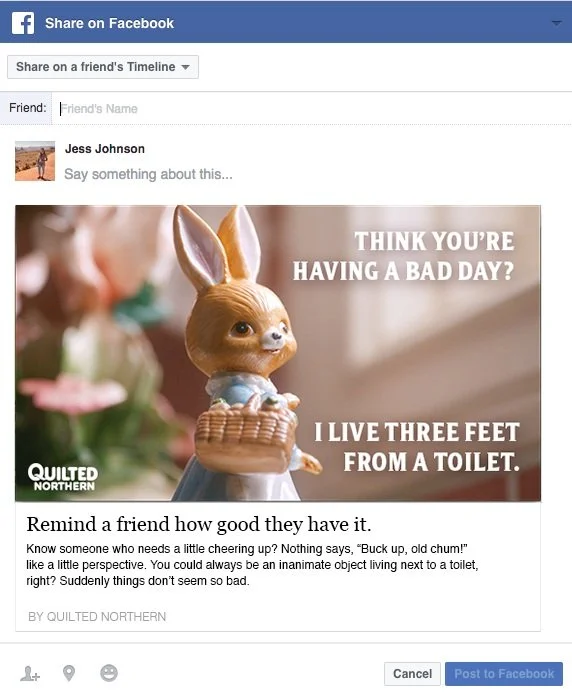Click the link description paragraph text
This screenshot has height=698, width=572.
click(x=252, y=564)
